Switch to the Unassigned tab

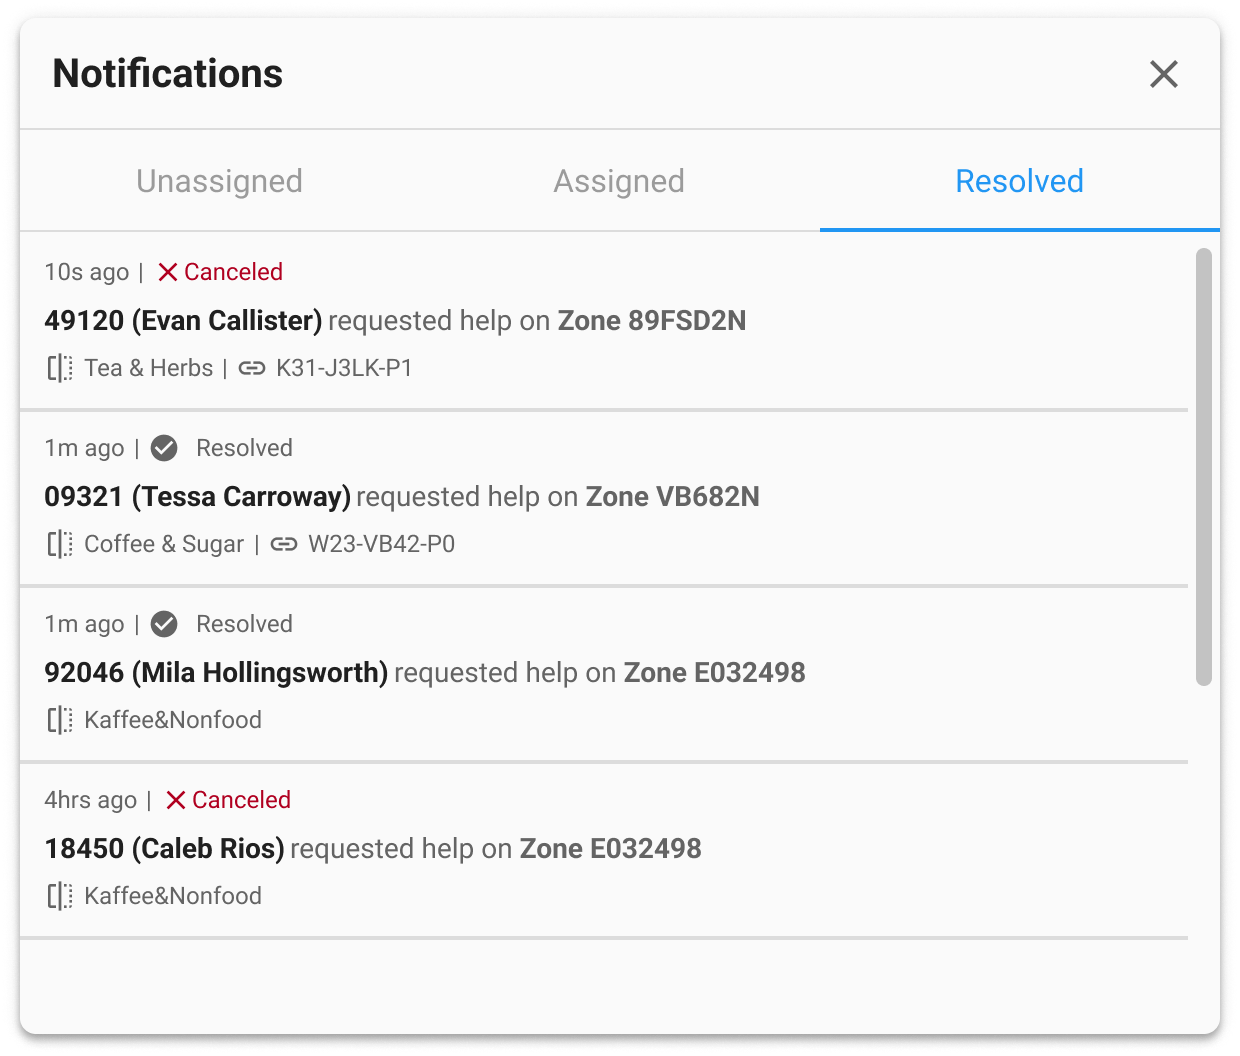[x=219, y=181]
